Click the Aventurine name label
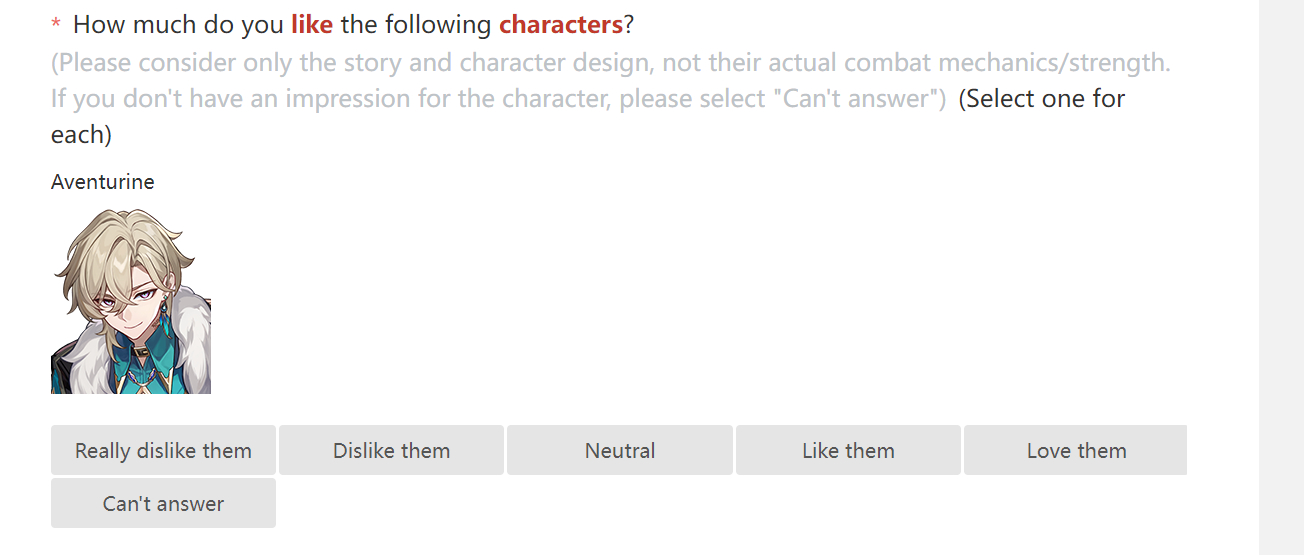 102,182
